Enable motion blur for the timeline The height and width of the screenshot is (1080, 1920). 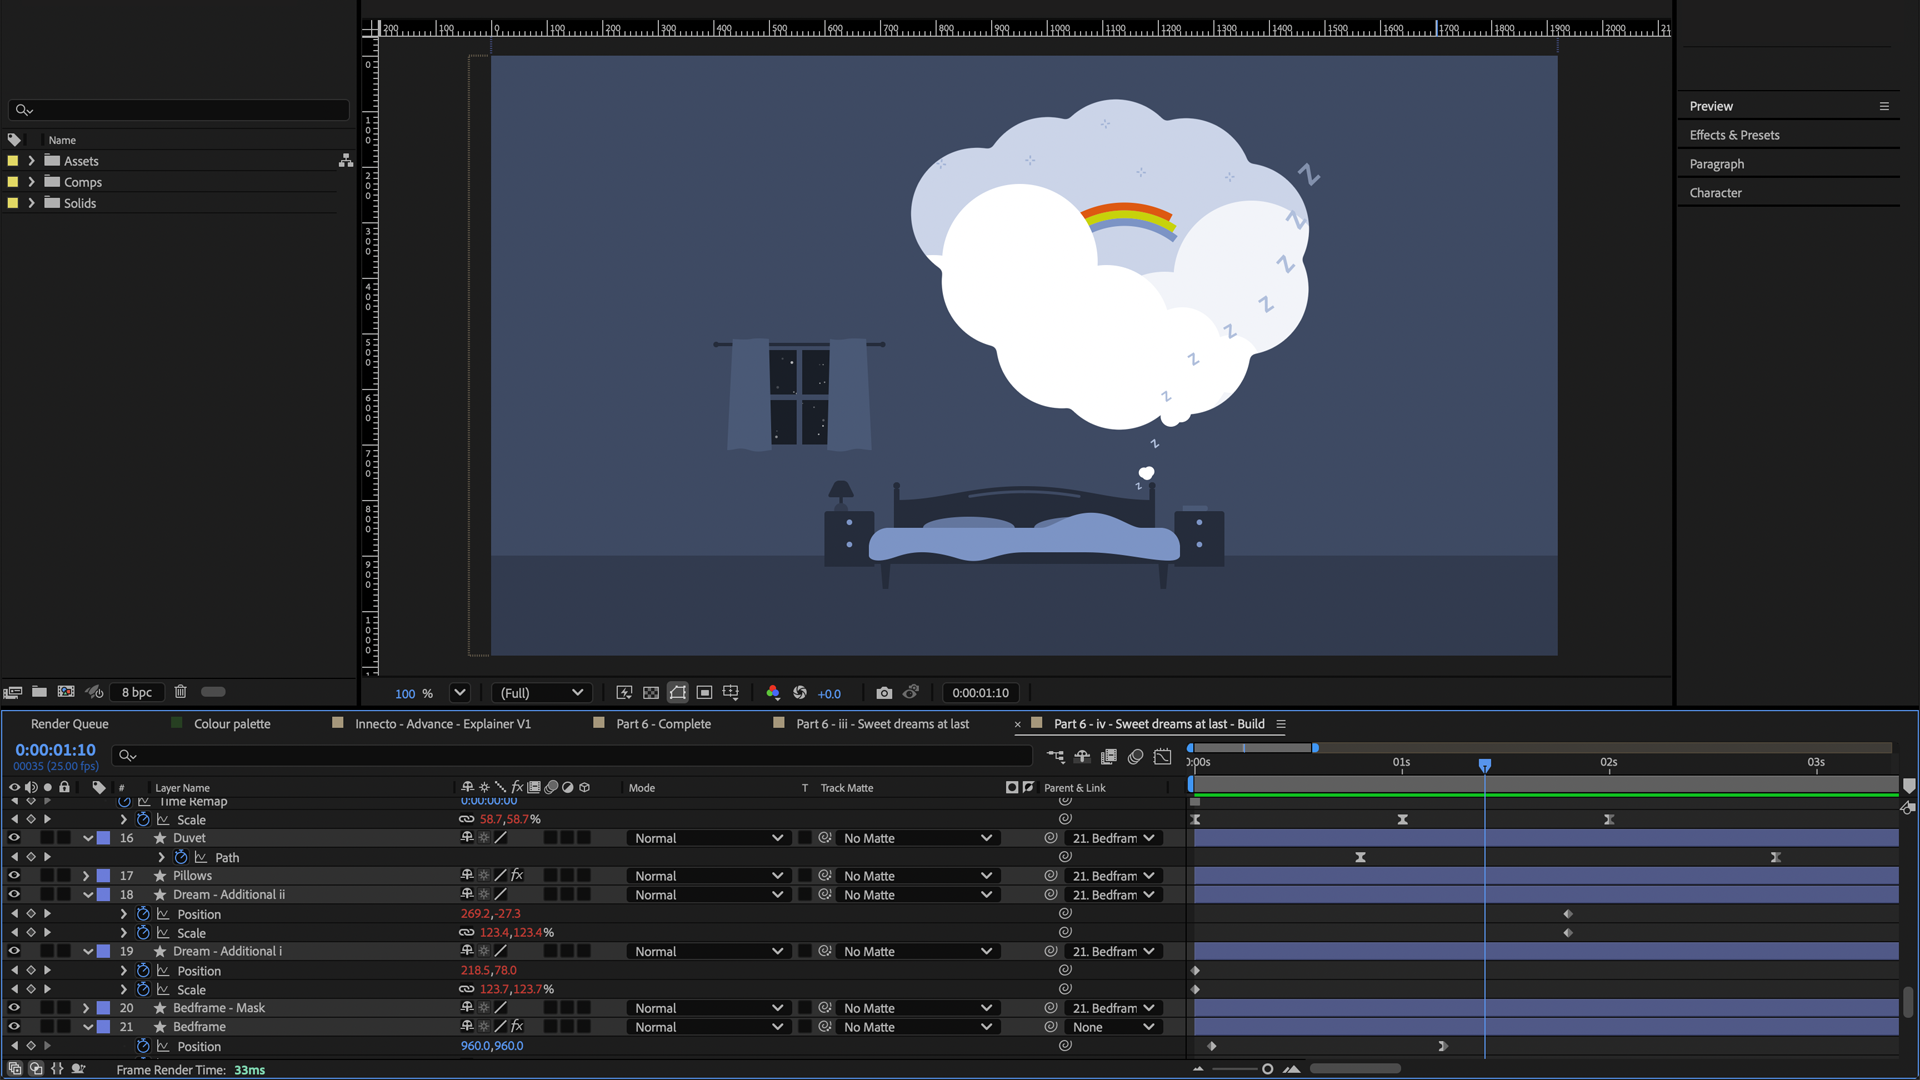pos(1135,757)
